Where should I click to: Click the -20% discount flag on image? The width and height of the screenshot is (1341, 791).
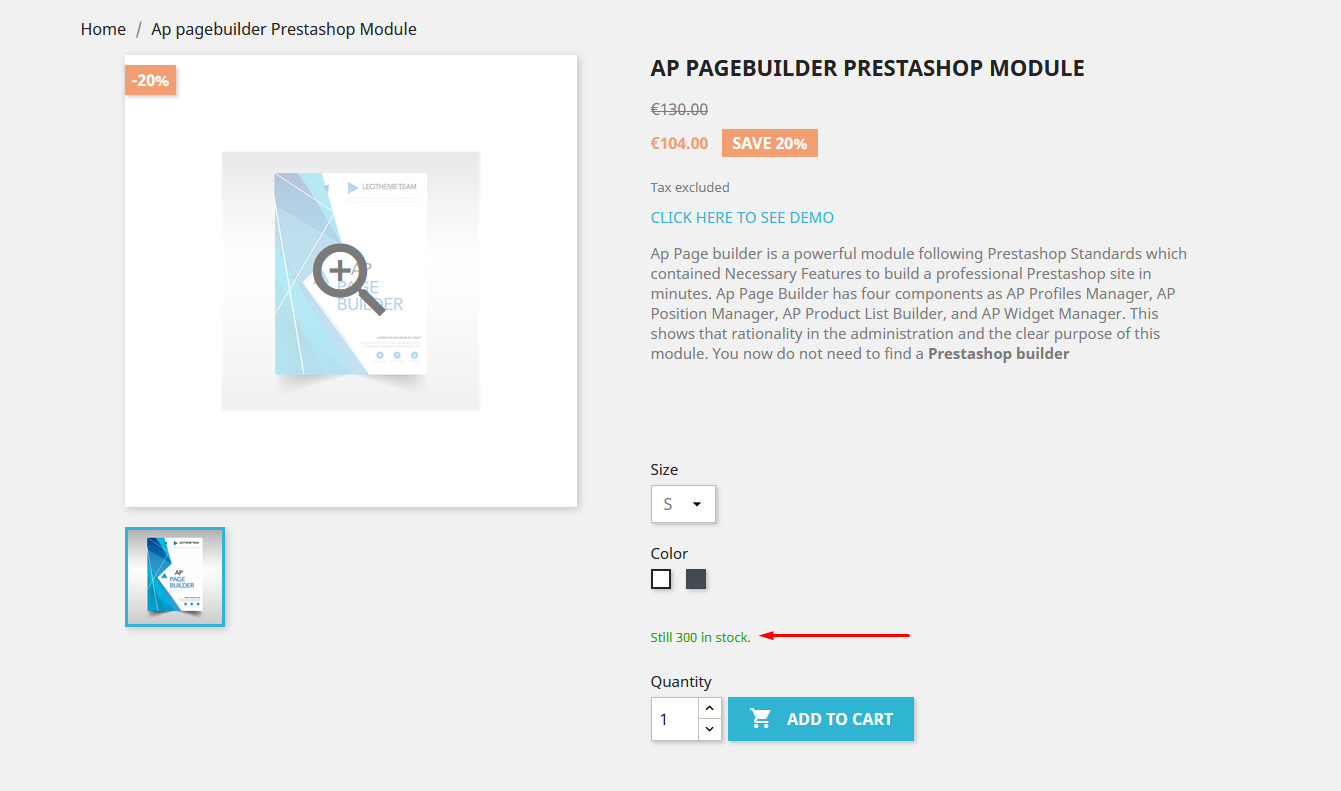[150, 80]
